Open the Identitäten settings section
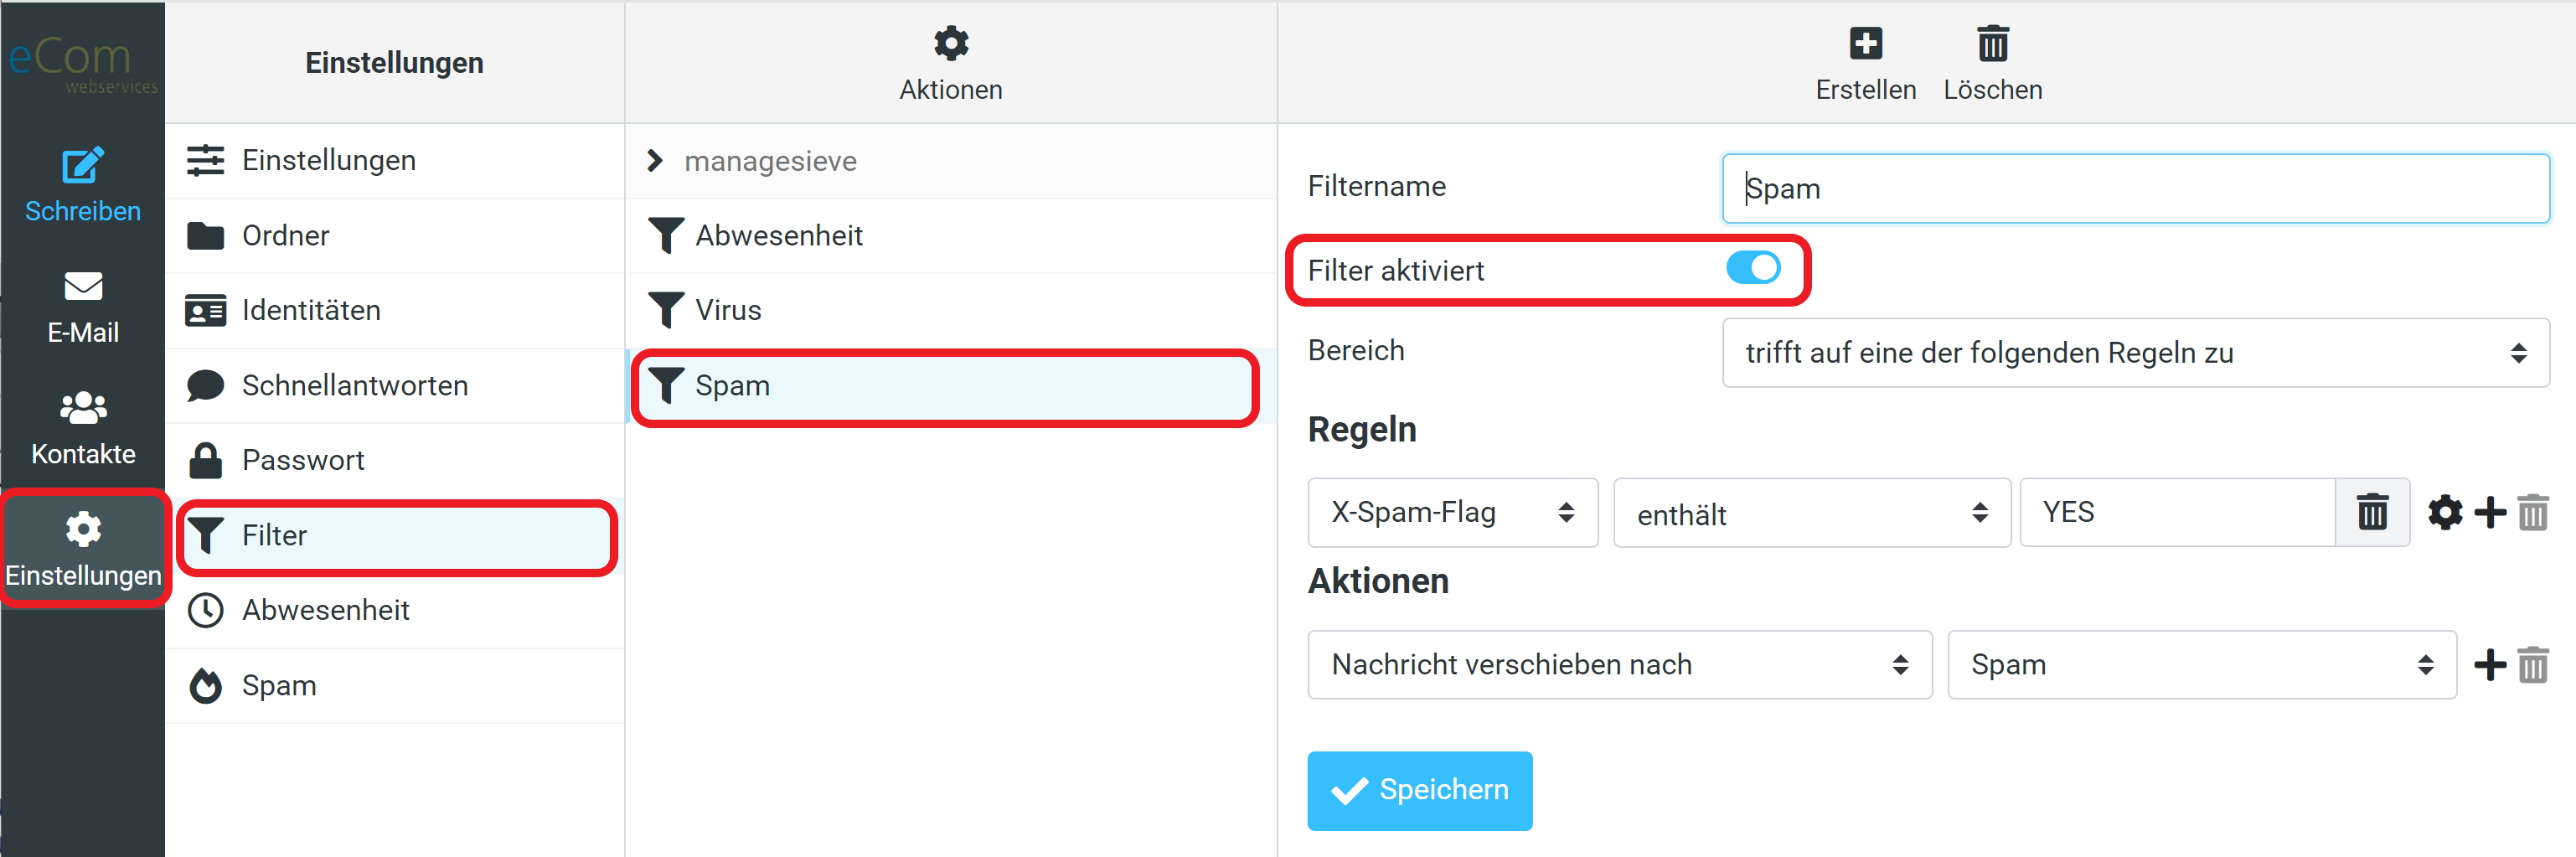This screenshot has width=2576, height=857. (311, 310)
